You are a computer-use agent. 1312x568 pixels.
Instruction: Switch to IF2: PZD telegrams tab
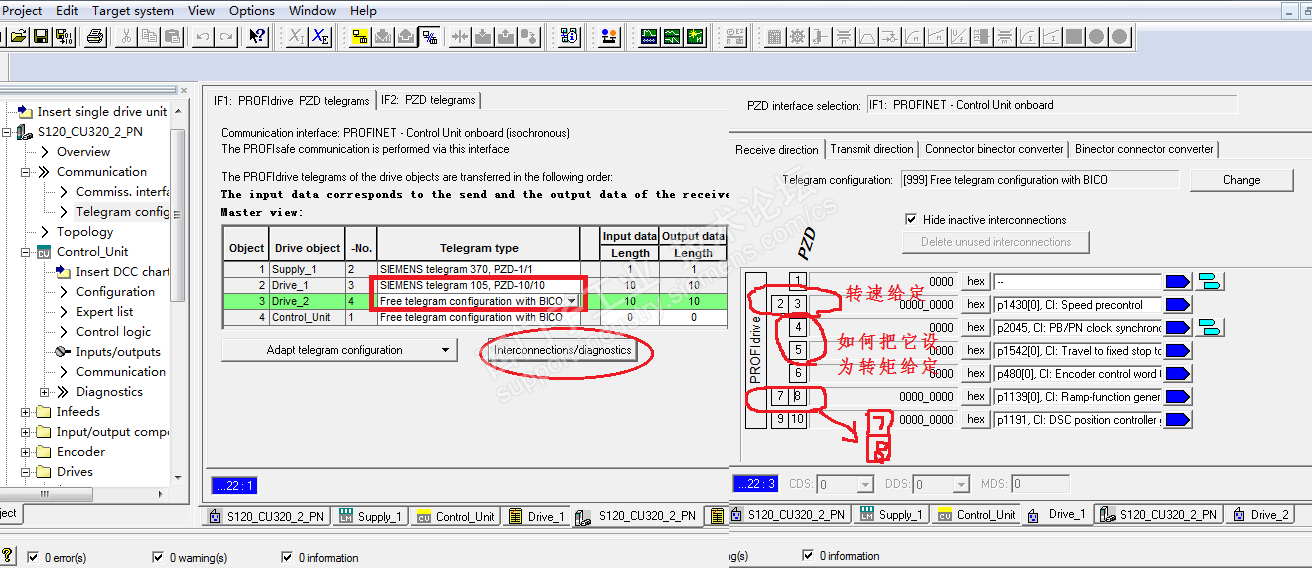point(429,100)
